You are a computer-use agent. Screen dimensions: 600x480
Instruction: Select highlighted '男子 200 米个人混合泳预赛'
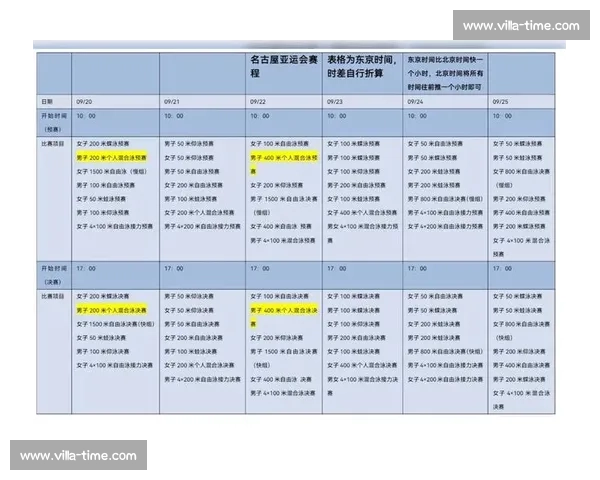[111, 158]
